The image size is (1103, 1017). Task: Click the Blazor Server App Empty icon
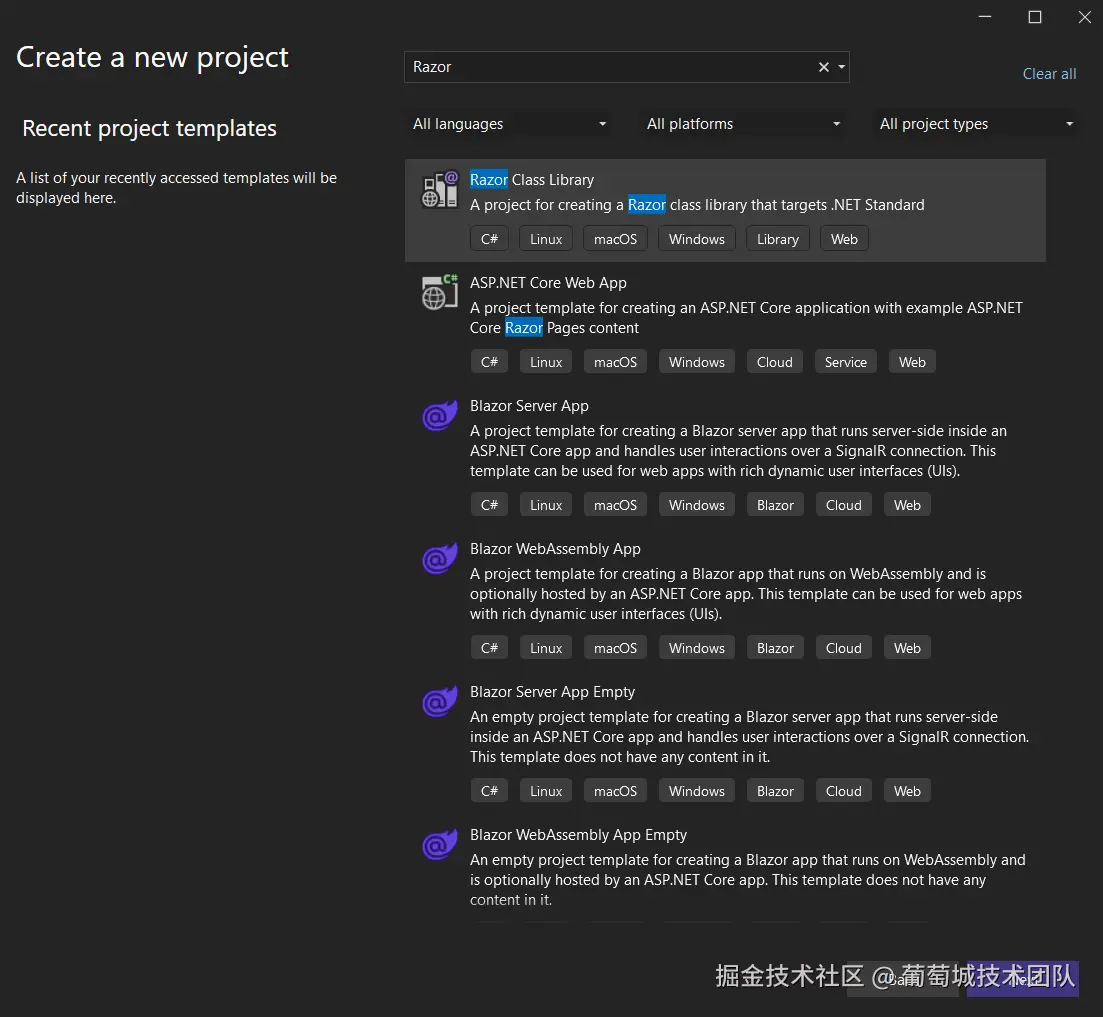[440, 701]
